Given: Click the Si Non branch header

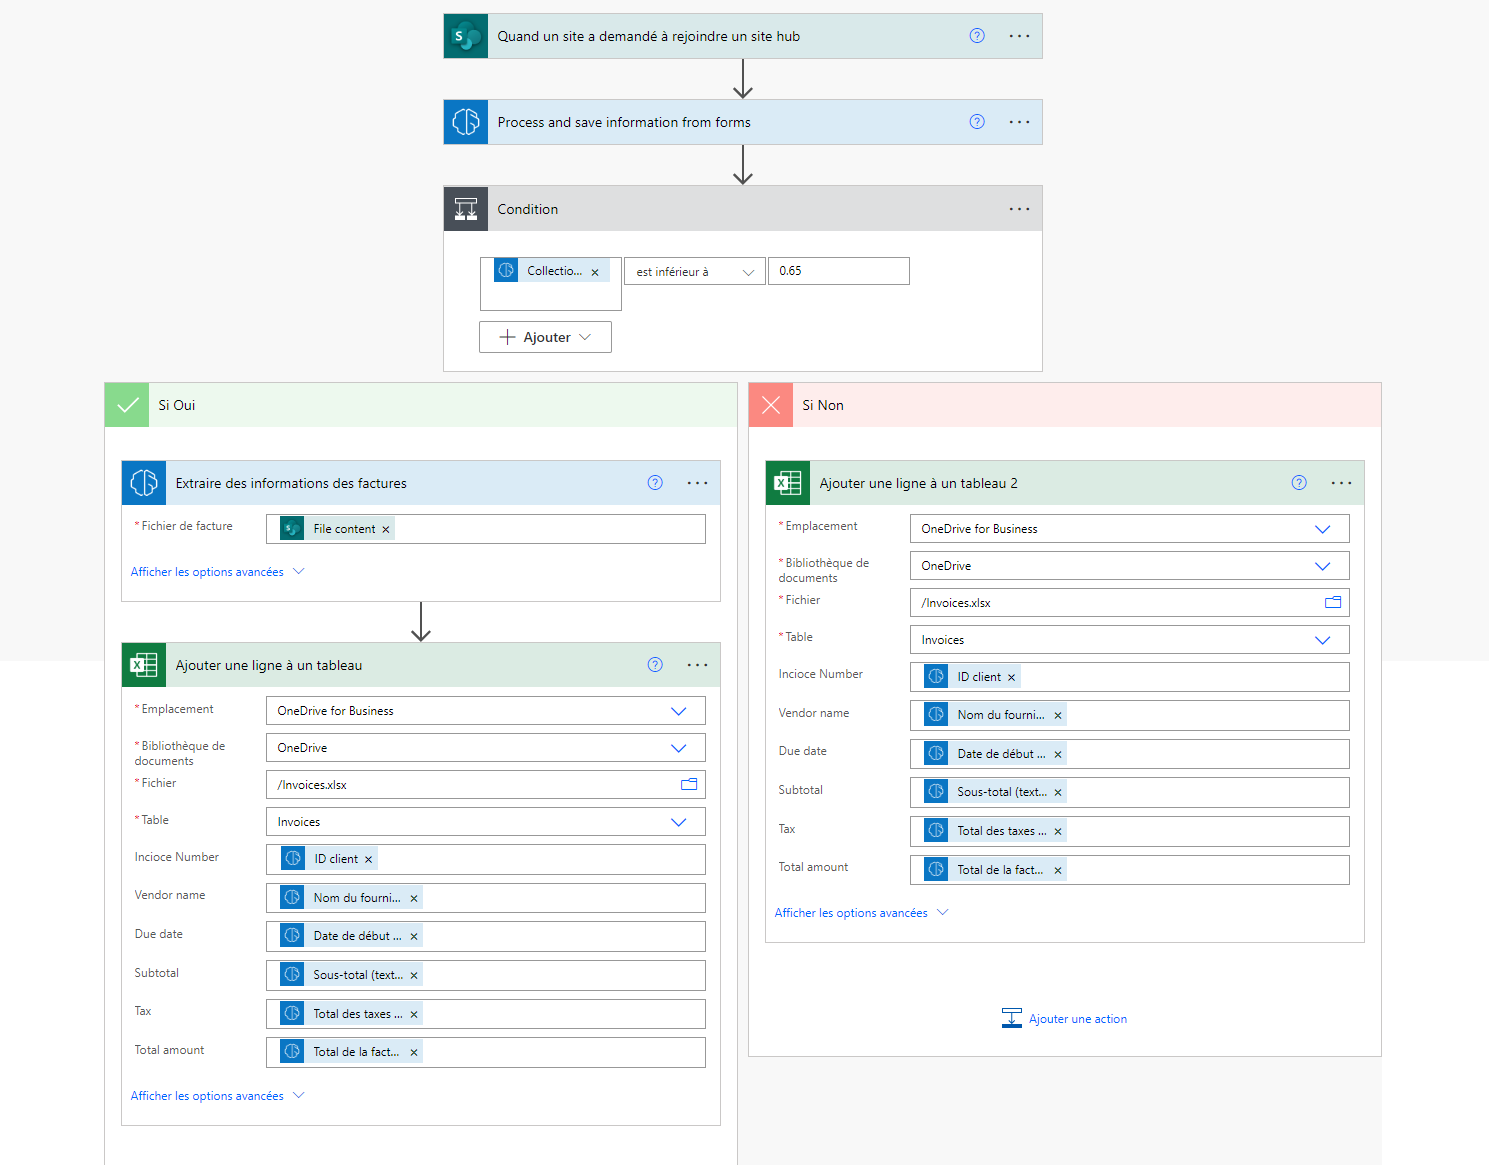Looking at the screenshot, I should (x=1065, y=405).
